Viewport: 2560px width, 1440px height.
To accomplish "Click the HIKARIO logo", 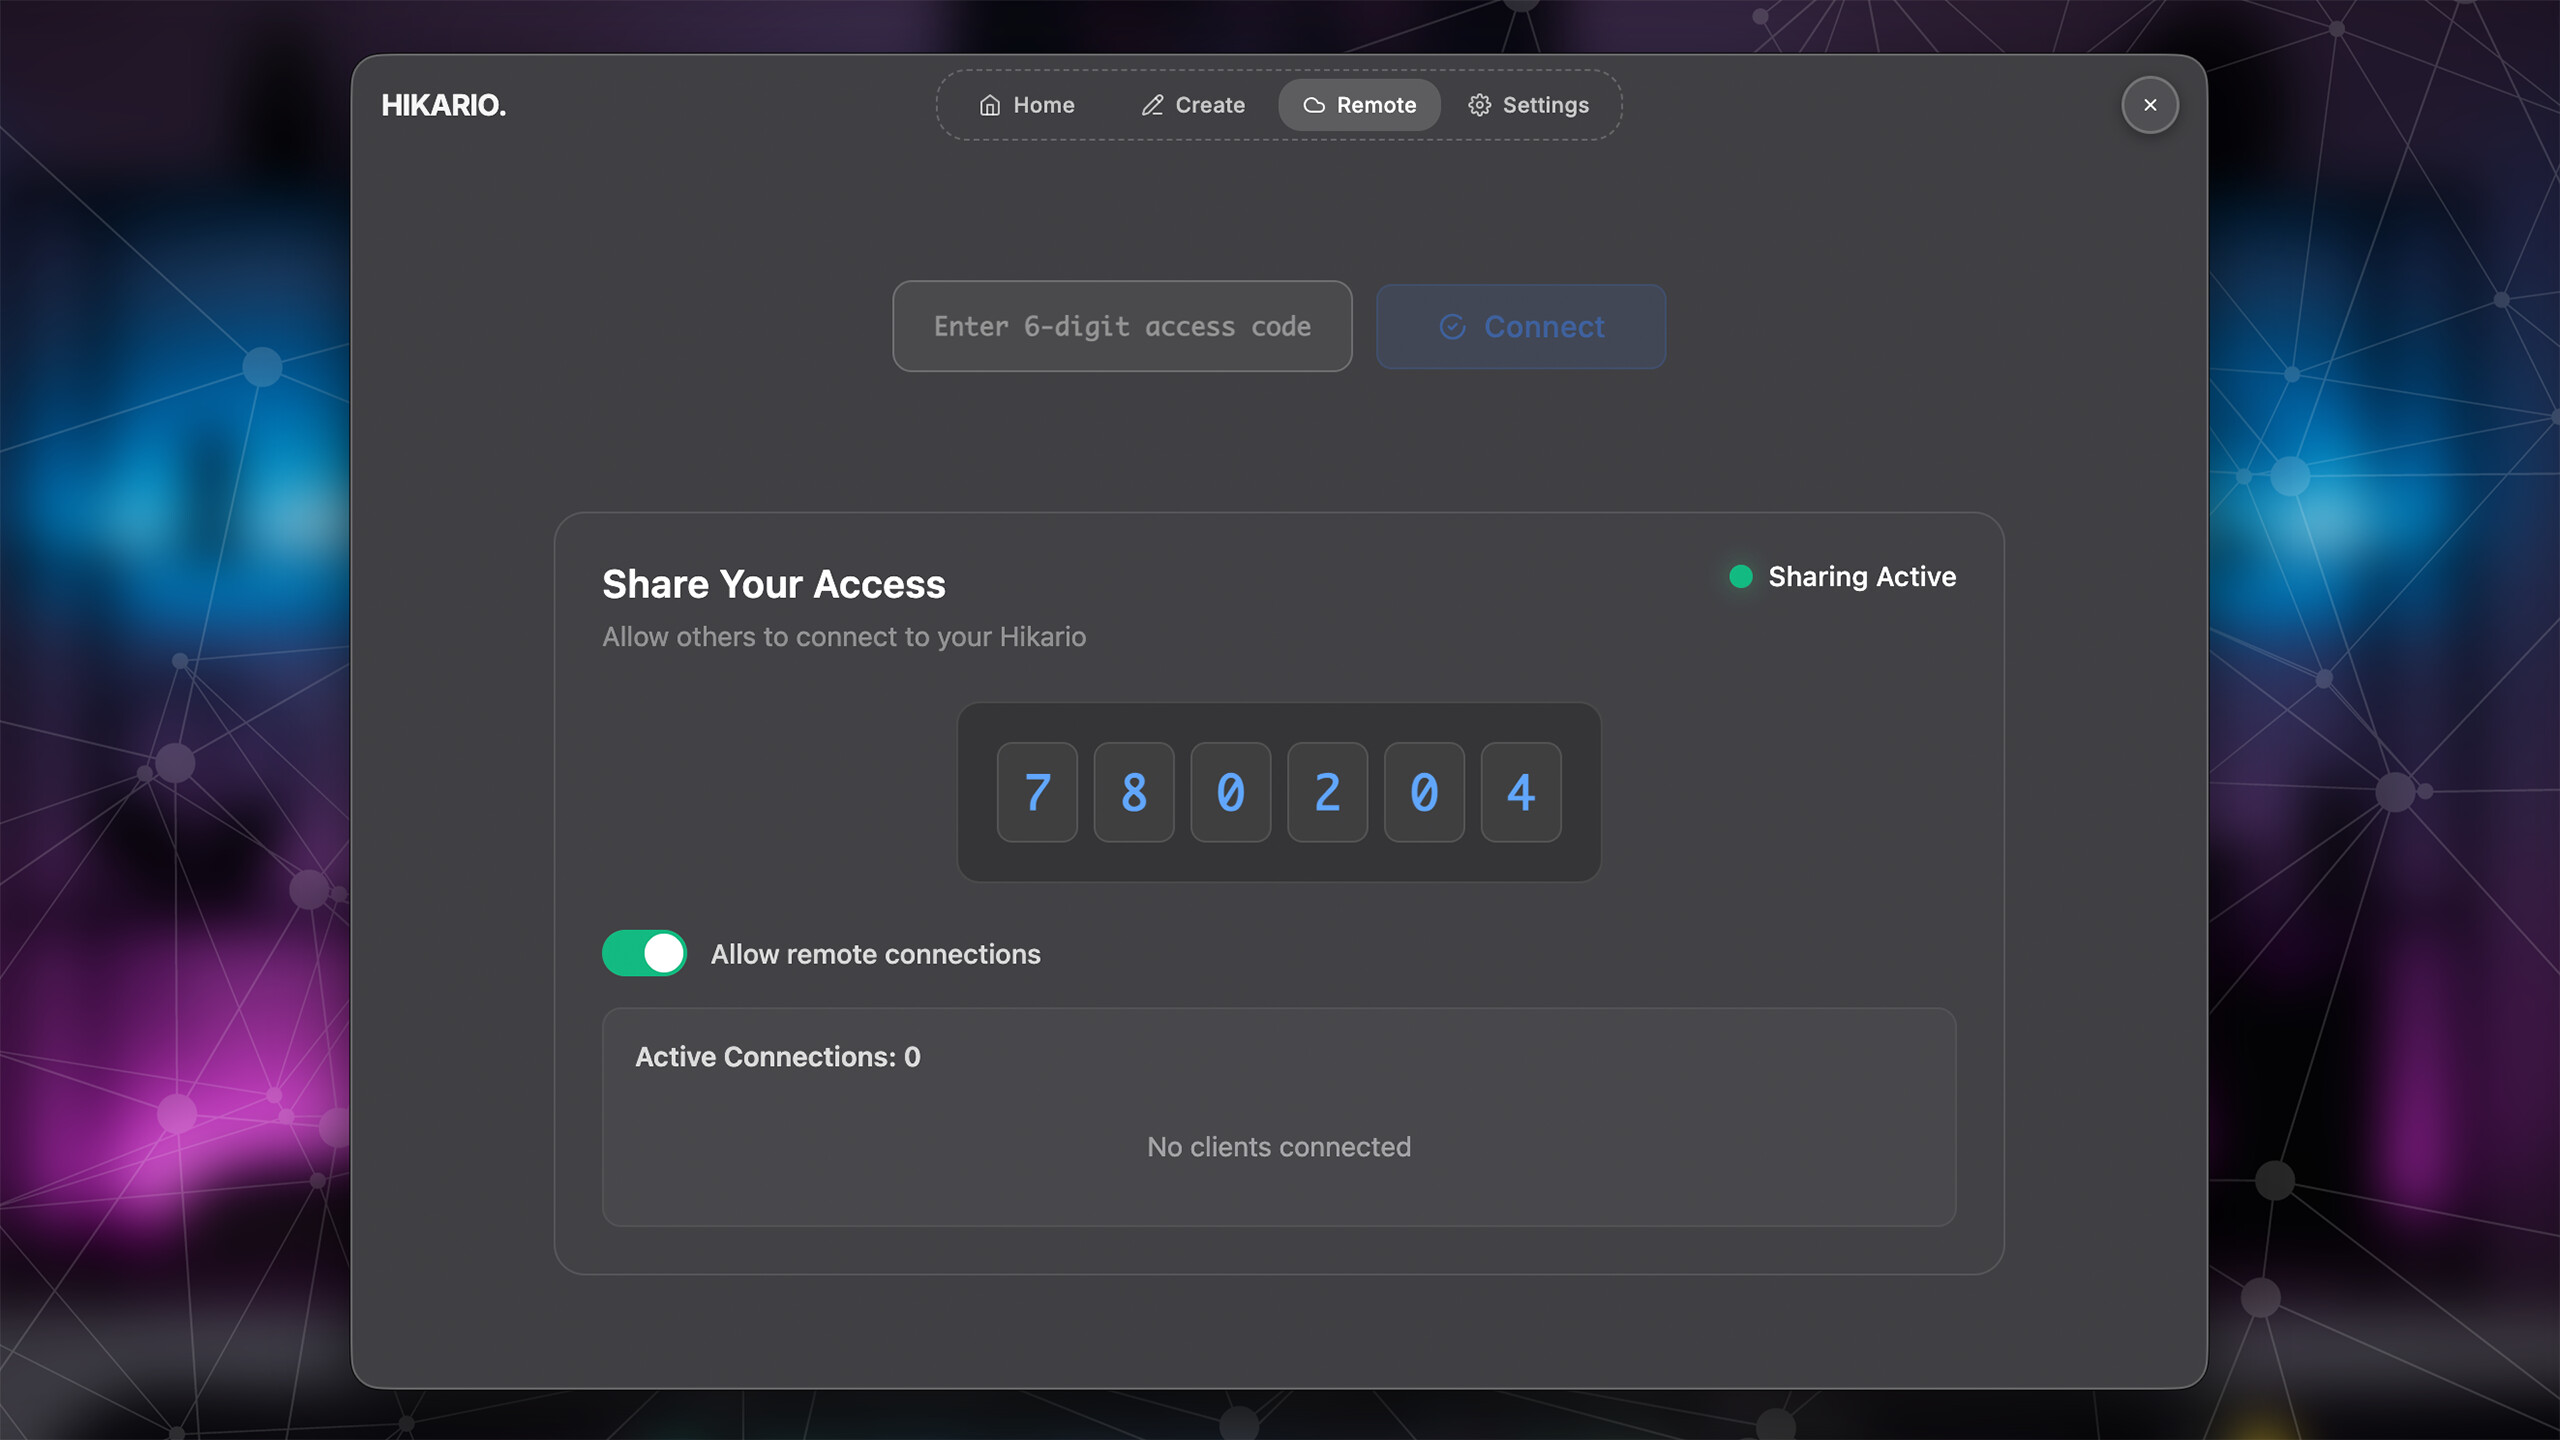I will pos(443,105).
